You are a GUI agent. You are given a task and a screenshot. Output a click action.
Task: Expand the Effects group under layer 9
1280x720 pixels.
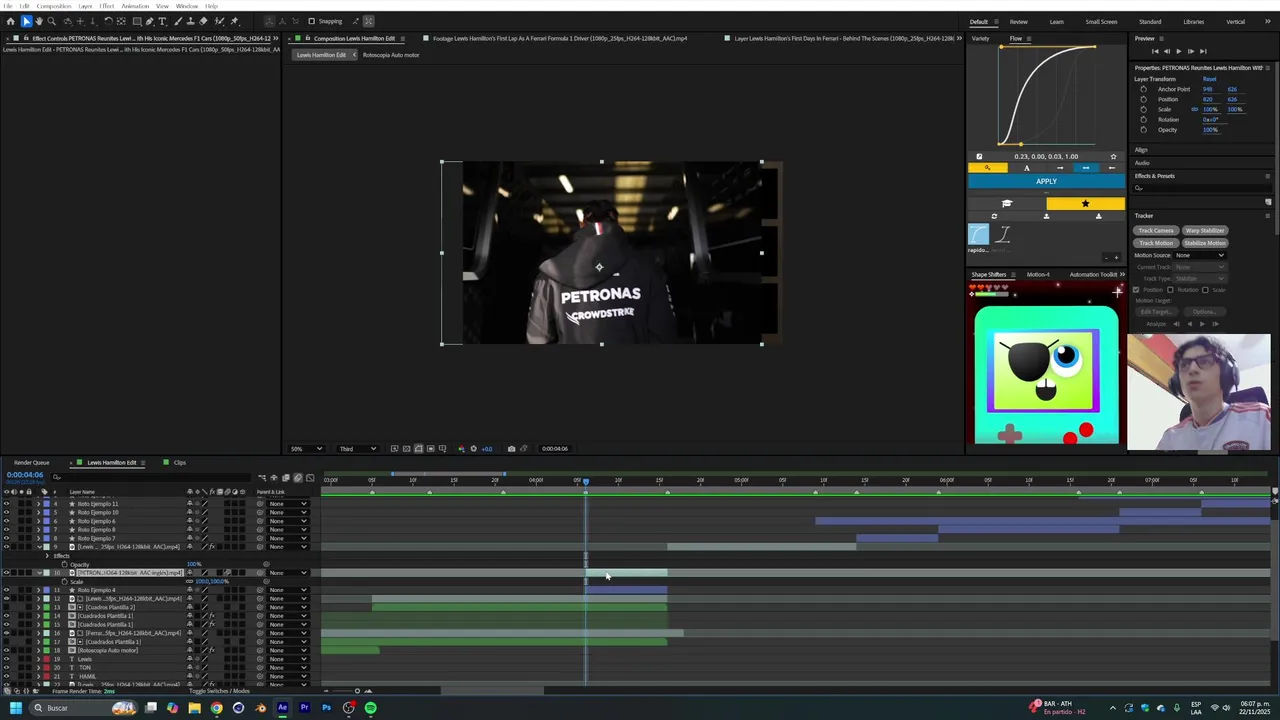tap(47, 556)
